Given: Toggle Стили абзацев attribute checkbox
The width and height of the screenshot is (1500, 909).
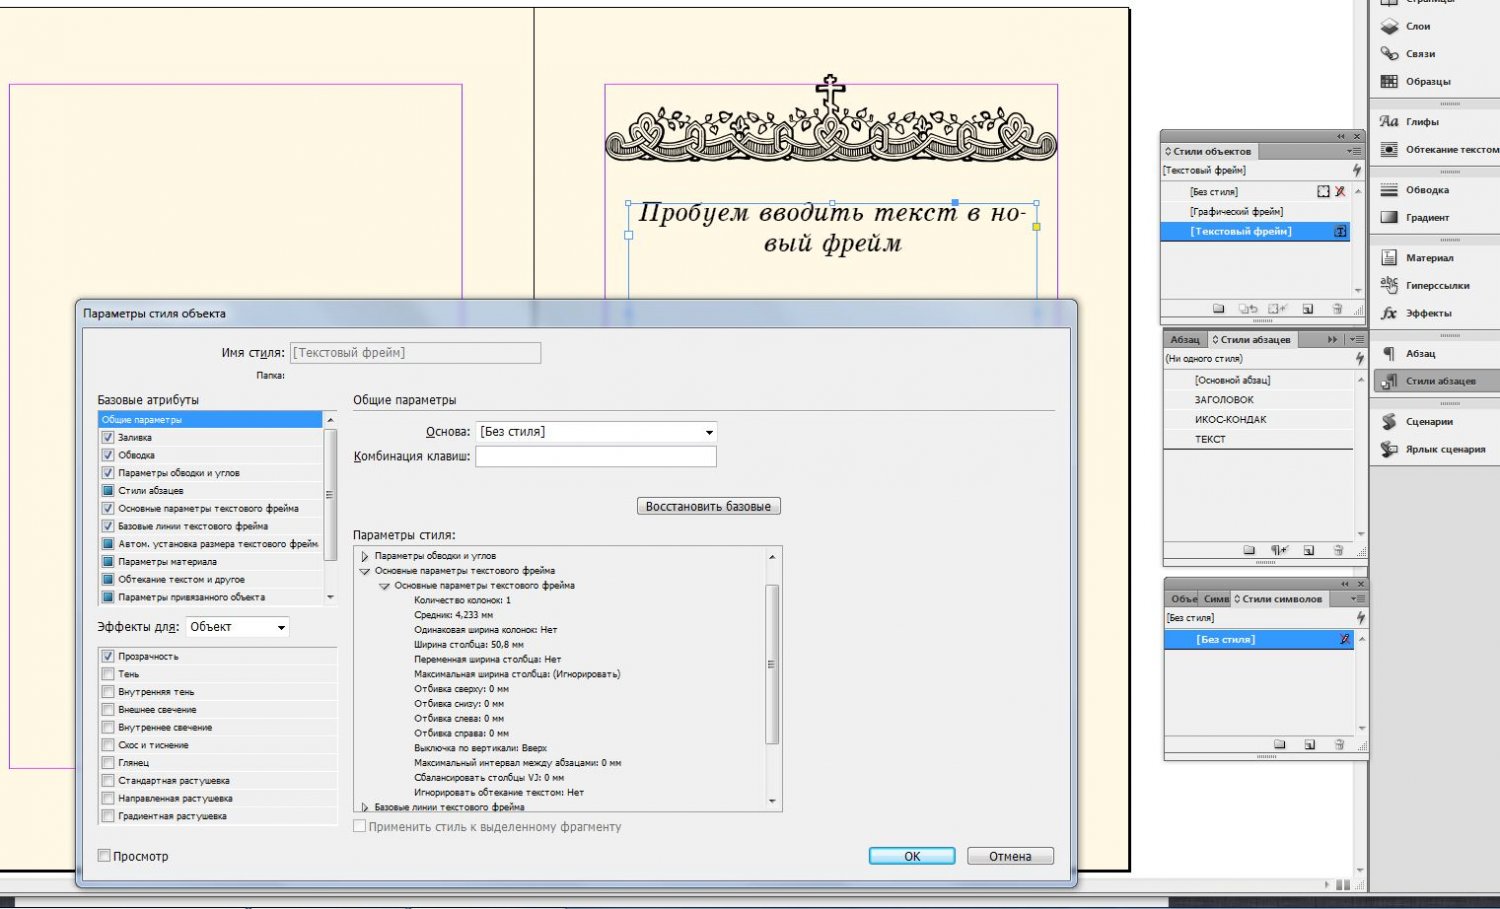Looking at the screenshot, I should (x=108, y=490).
